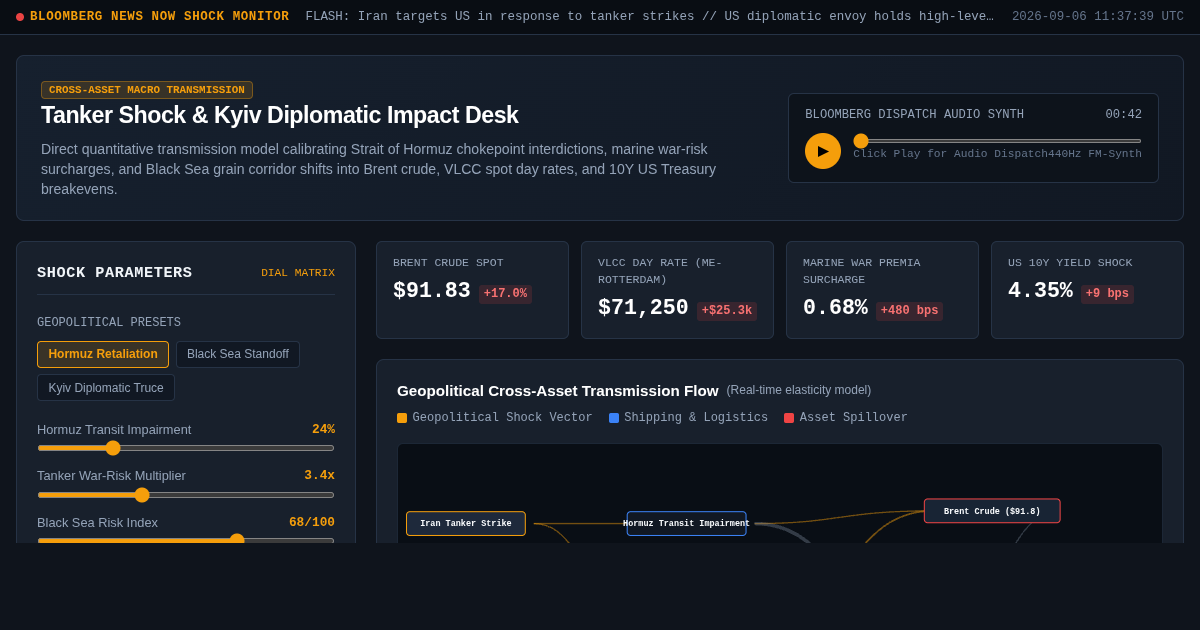The image size is (1200, 630).
Task: Adjust the Black Sea Risk Index slider
Action: 186,540
